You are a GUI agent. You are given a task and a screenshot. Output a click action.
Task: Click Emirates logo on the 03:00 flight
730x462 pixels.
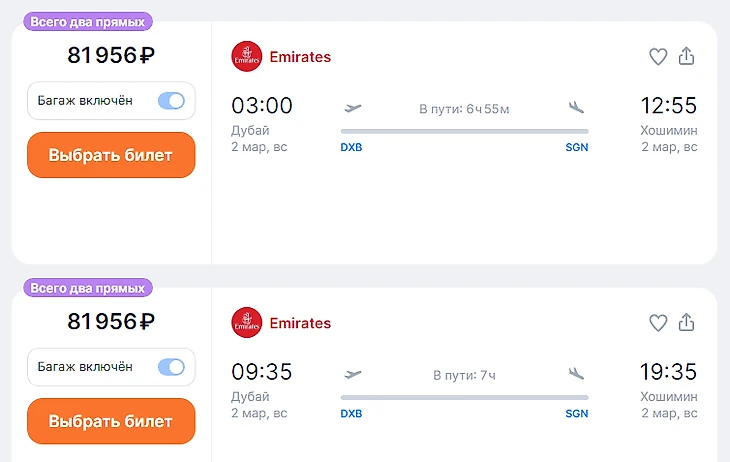pyautogui.click(x=246, y=57)
